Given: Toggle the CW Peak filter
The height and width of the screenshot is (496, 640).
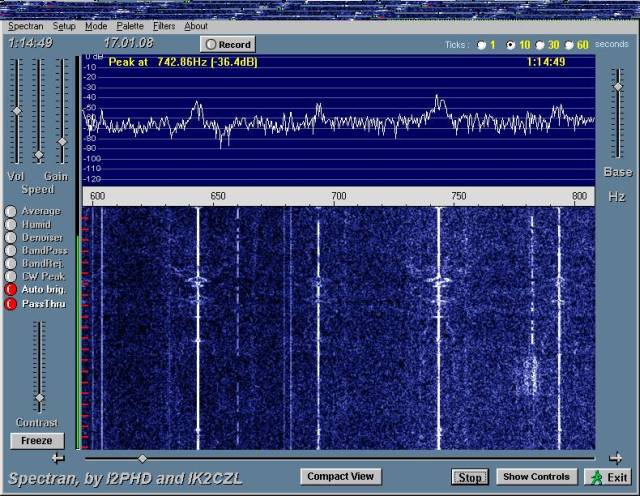Looking at the screenshot, I should point(11,277).
